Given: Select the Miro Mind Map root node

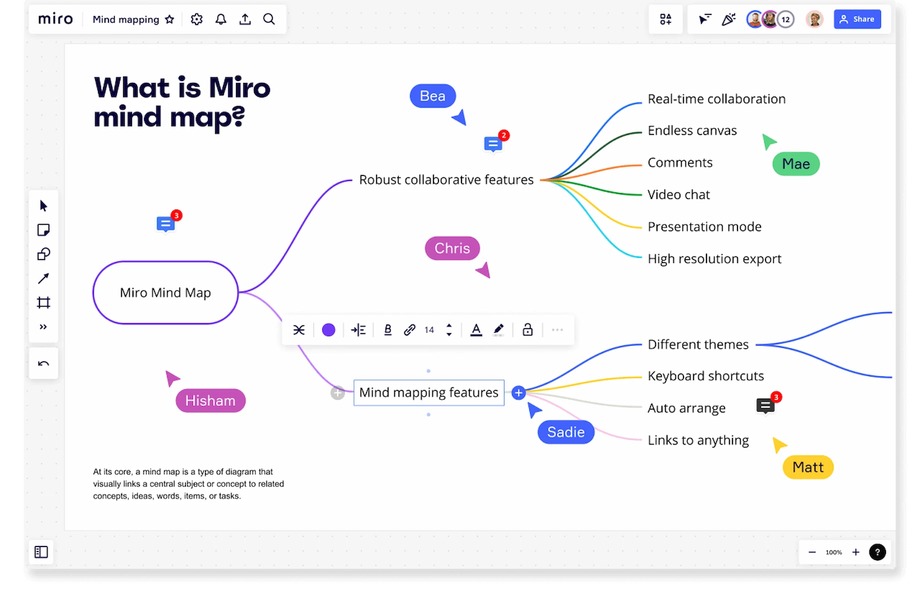Looking at the screenshot, I should pos(165,292).
